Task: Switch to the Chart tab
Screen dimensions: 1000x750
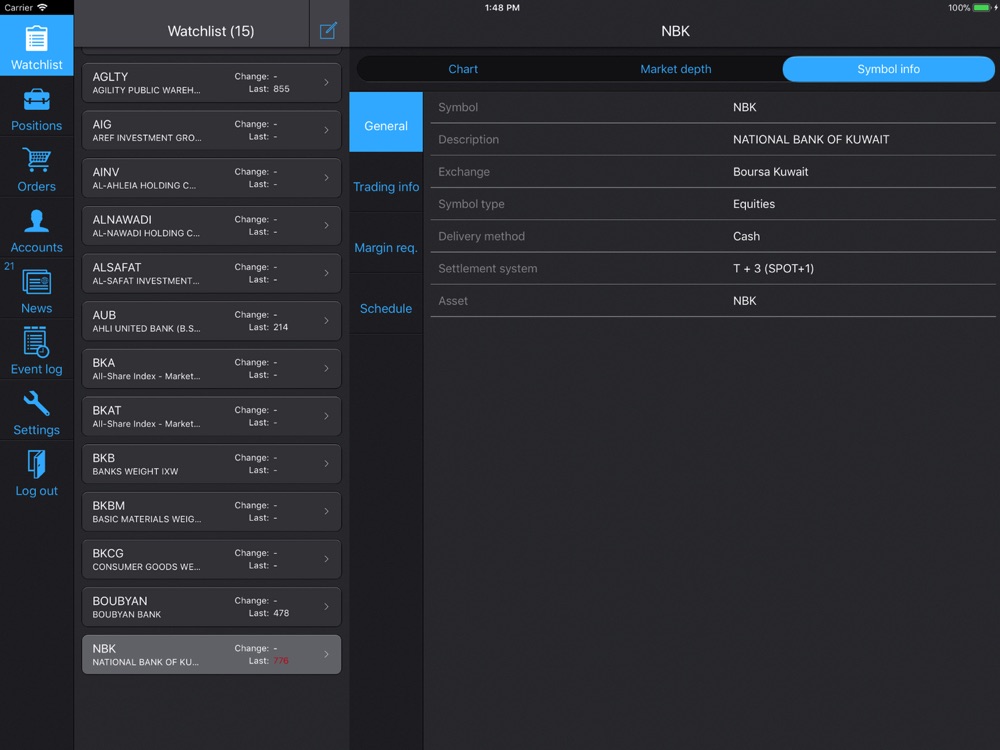Action: click(x=463, y=69)
